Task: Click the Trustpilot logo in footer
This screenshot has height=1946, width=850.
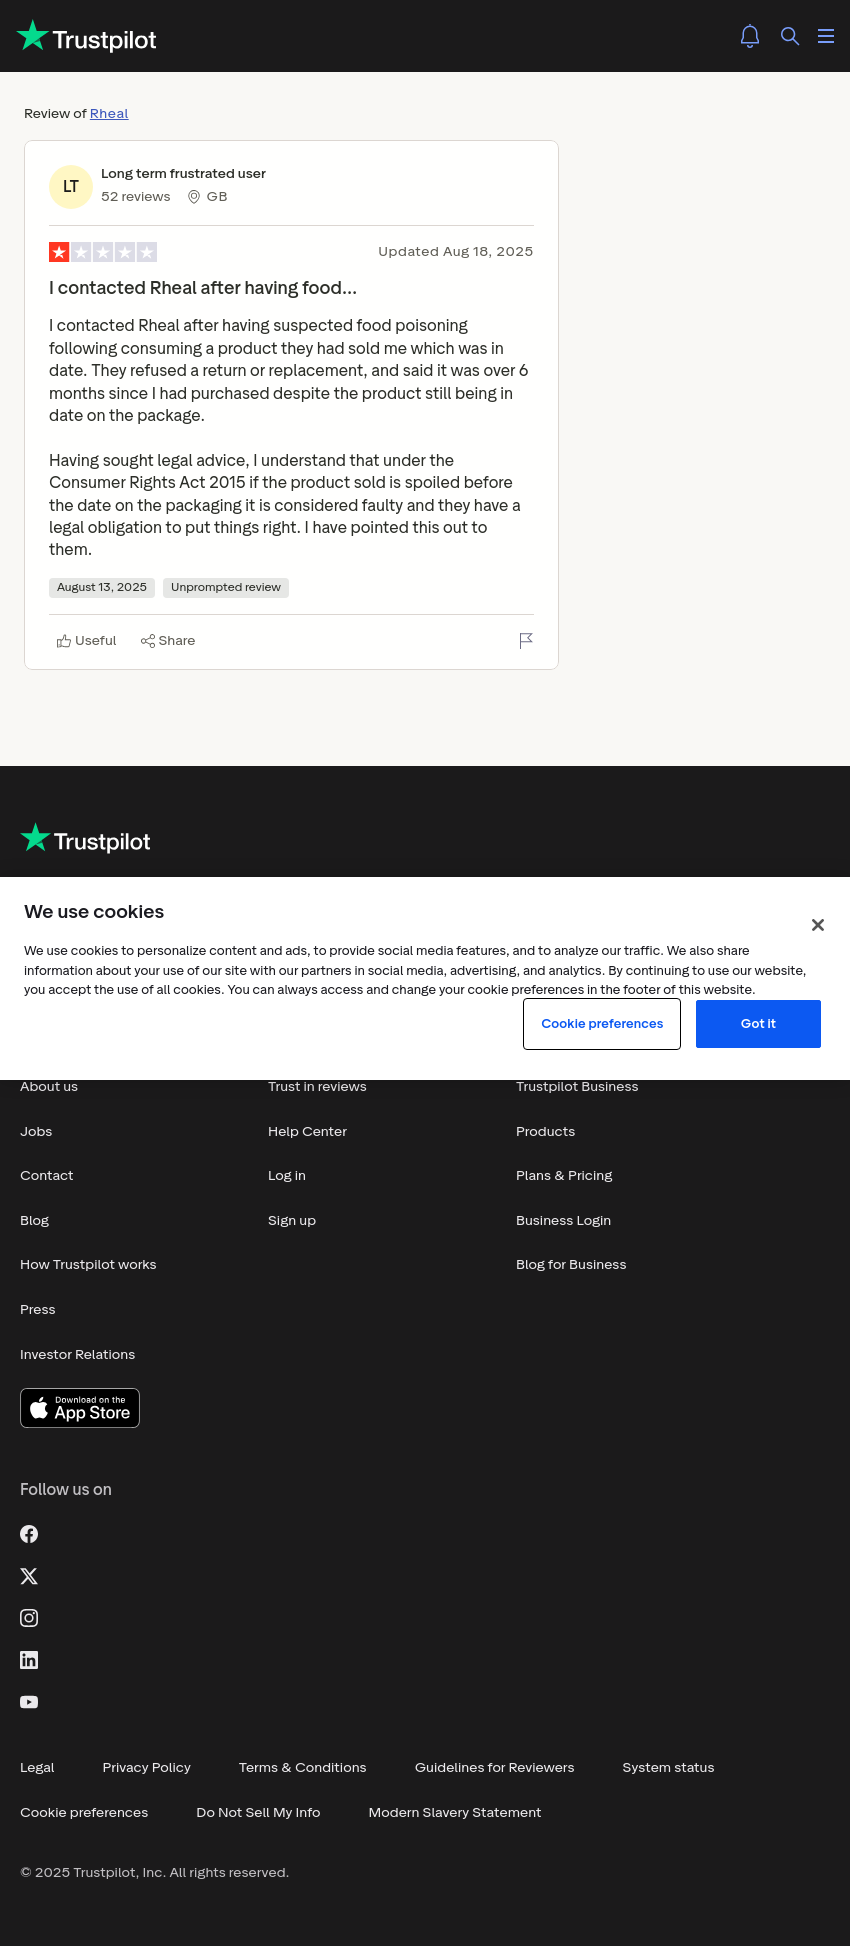Action: (x=86, y=840)
